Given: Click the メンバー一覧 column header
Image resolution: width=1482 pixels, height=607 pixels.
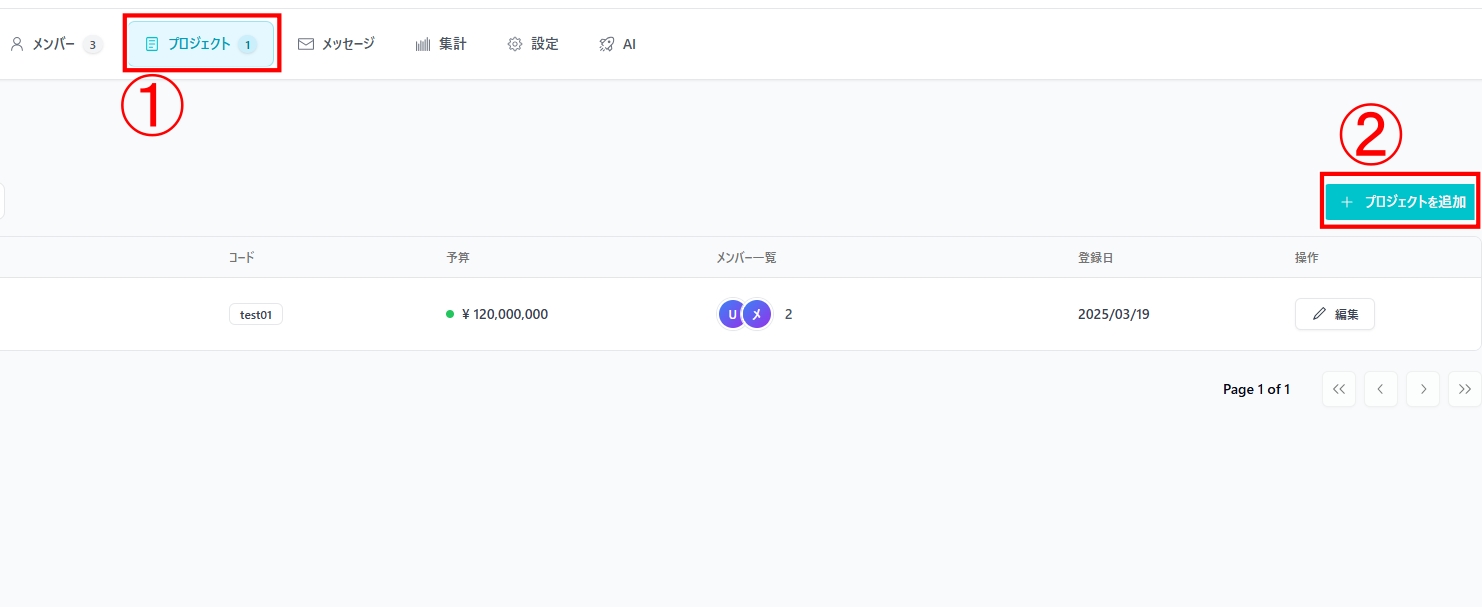Looking at the screenshot, I should click(746, 258).
